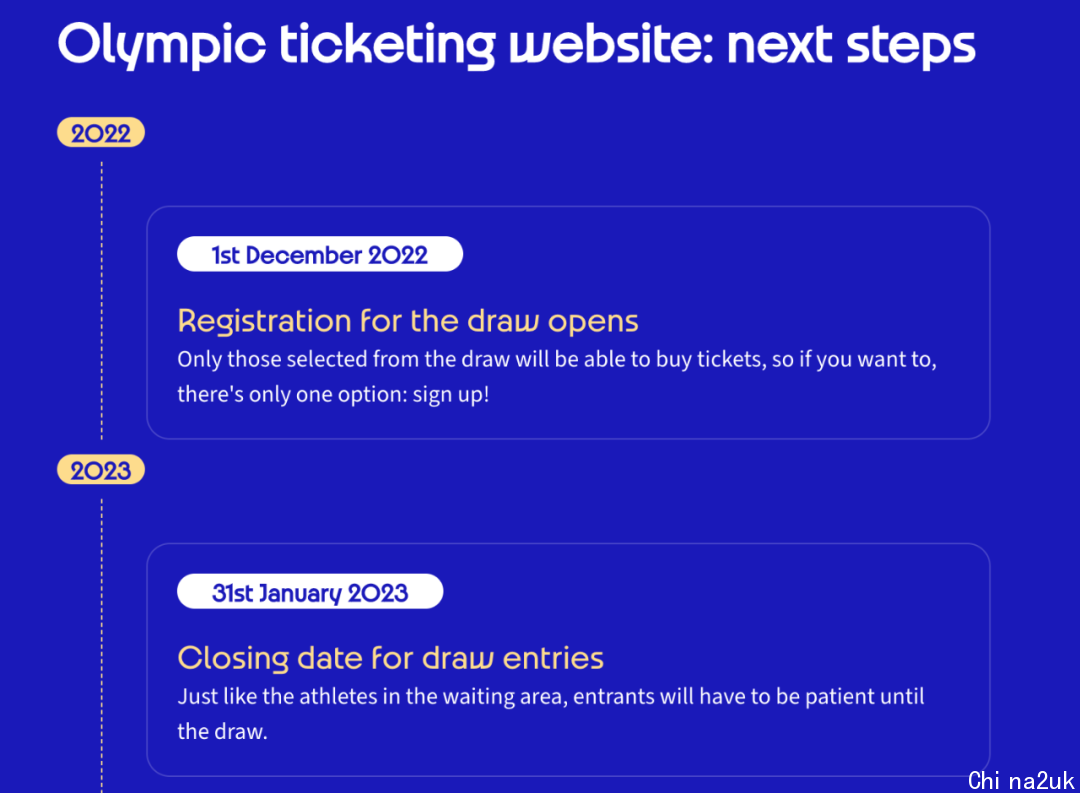The image size is (1080, 793).
Task: Click the page title 'Olympic ticketing website: next steps'
Action: pyautogui.click(x=517, y=45)
